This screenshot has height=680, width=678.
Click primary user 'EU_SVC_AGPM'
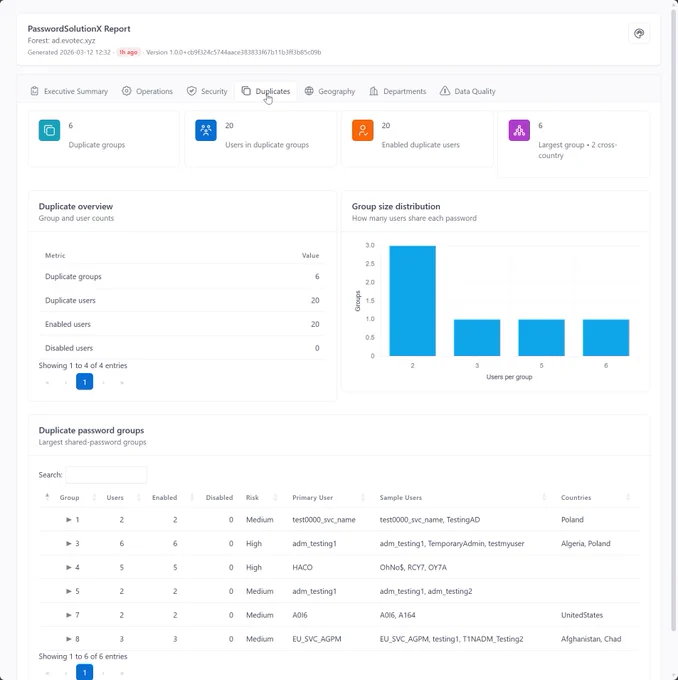[x=317, y=639]
